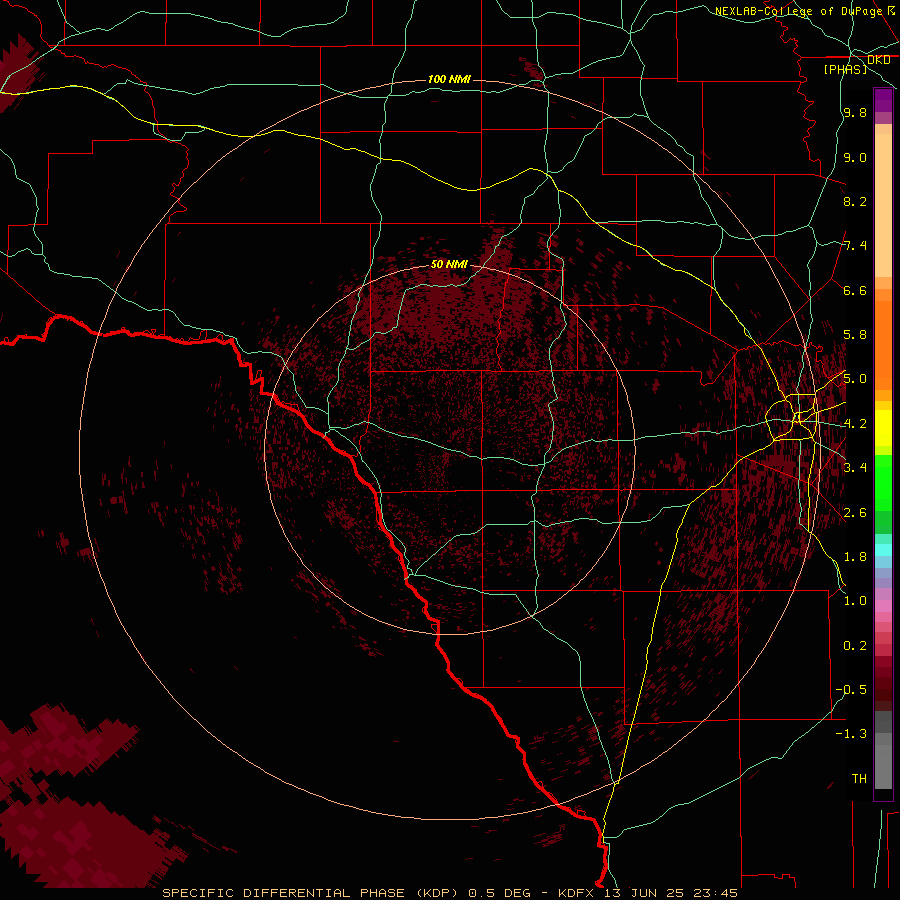Image resolution: width=900 pixels, height=900 pixels.
Task: Click the 1.0 color scale value
Action: (855, 601)
